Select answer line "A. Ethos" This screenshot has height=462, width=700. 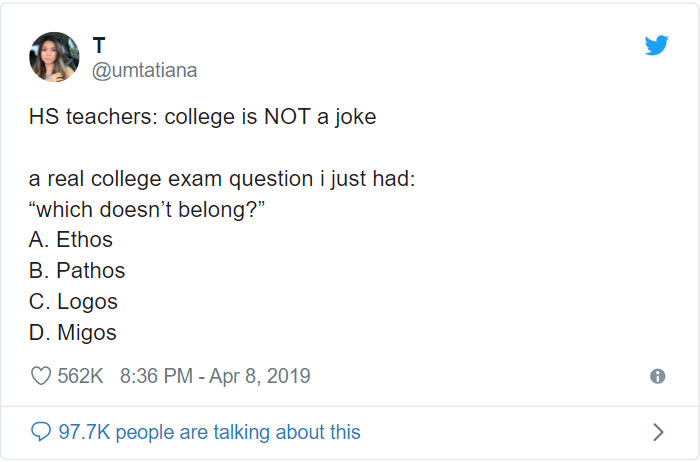point(70,240)
